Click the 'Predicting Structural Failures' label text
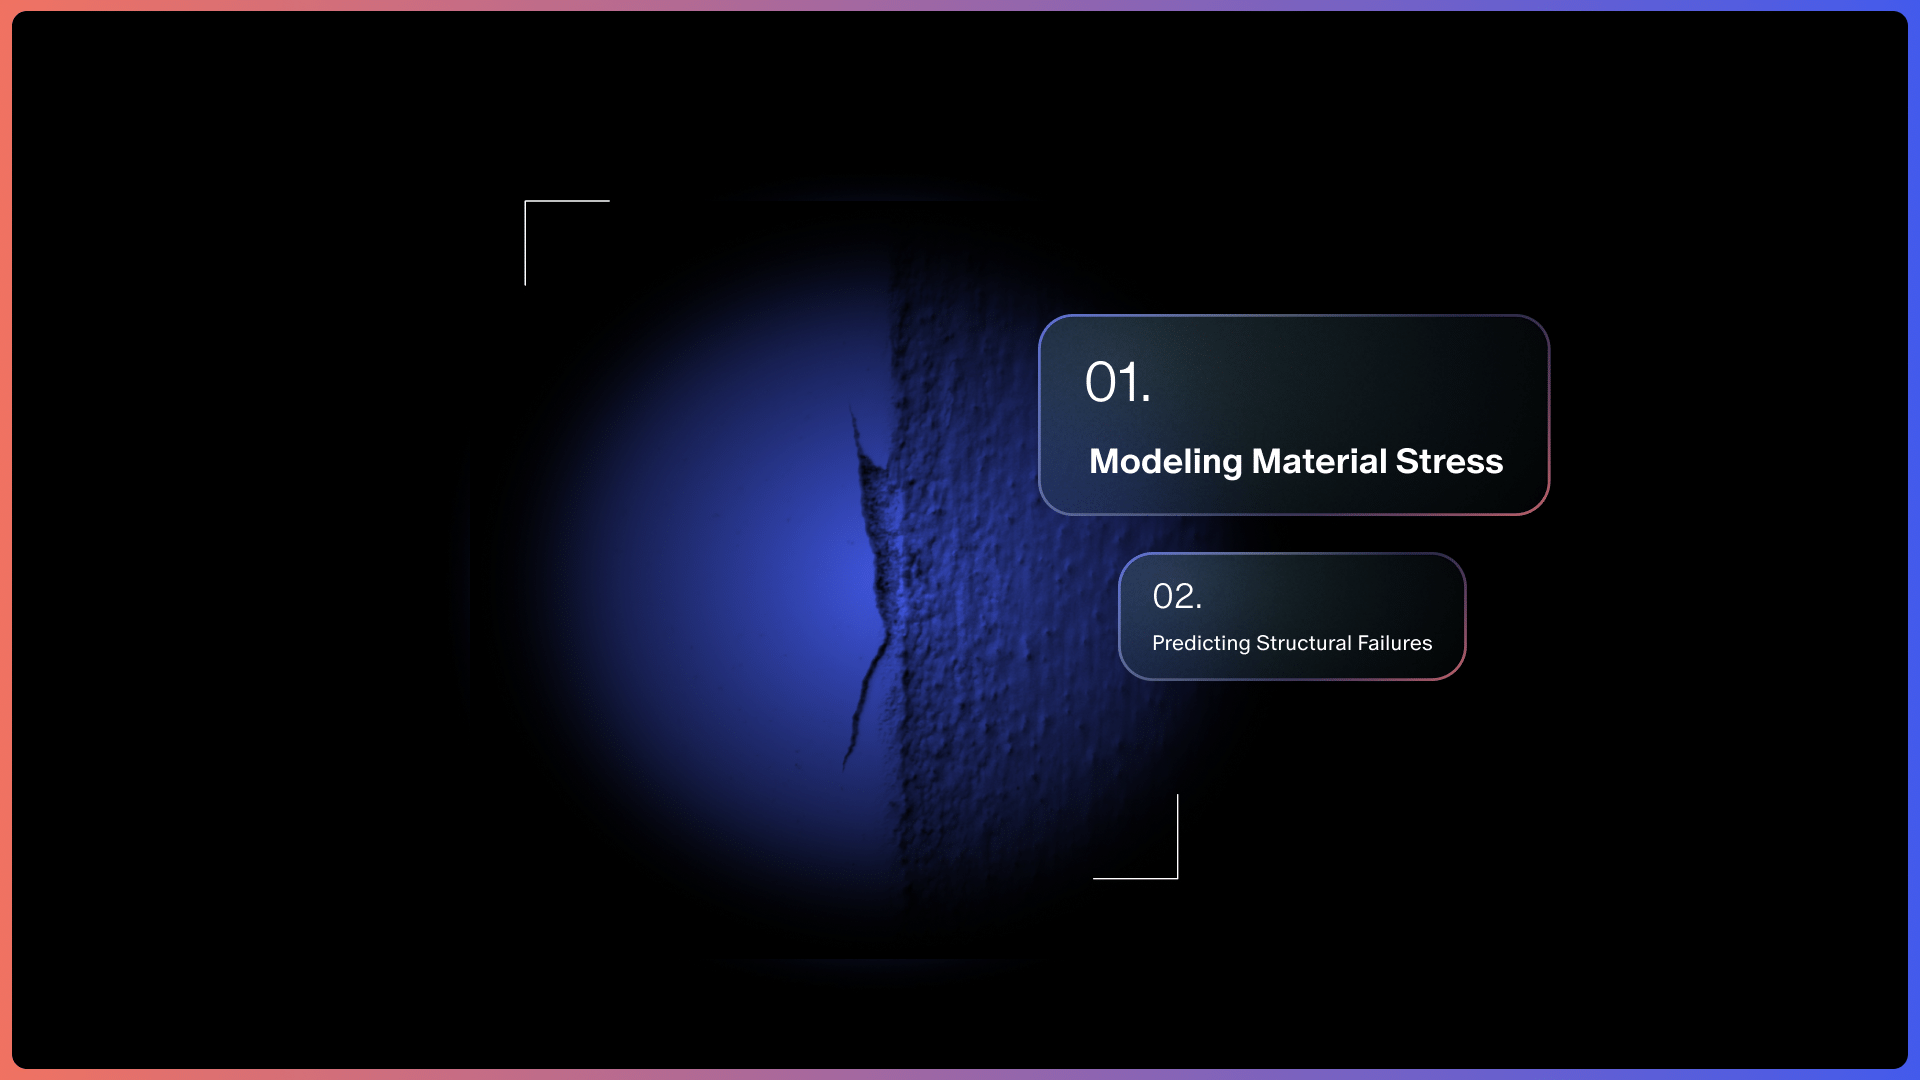Viewport: 1920px width, 1080px height. pyautogui.click(x=1292, y=643)
